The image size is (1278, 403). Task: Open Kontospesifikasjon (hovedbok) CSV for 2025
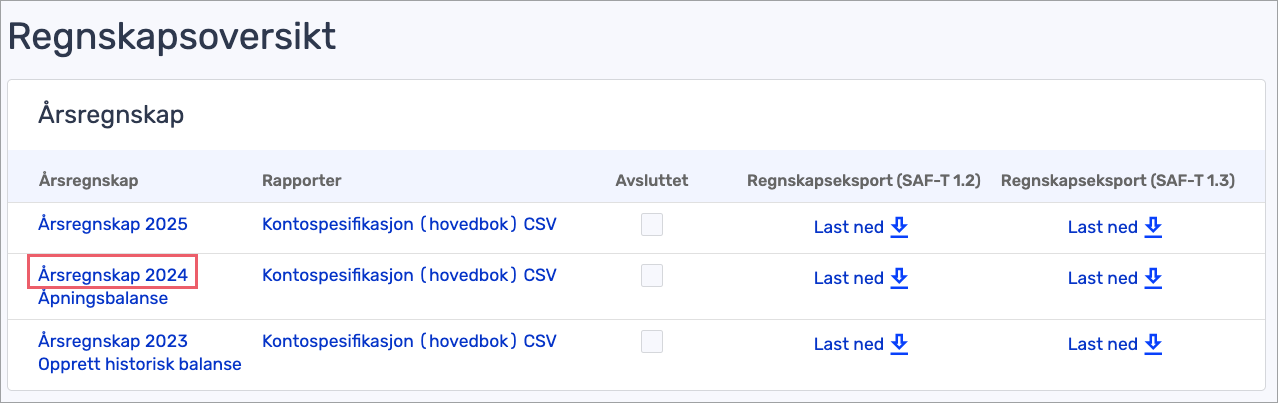[409, 225]
